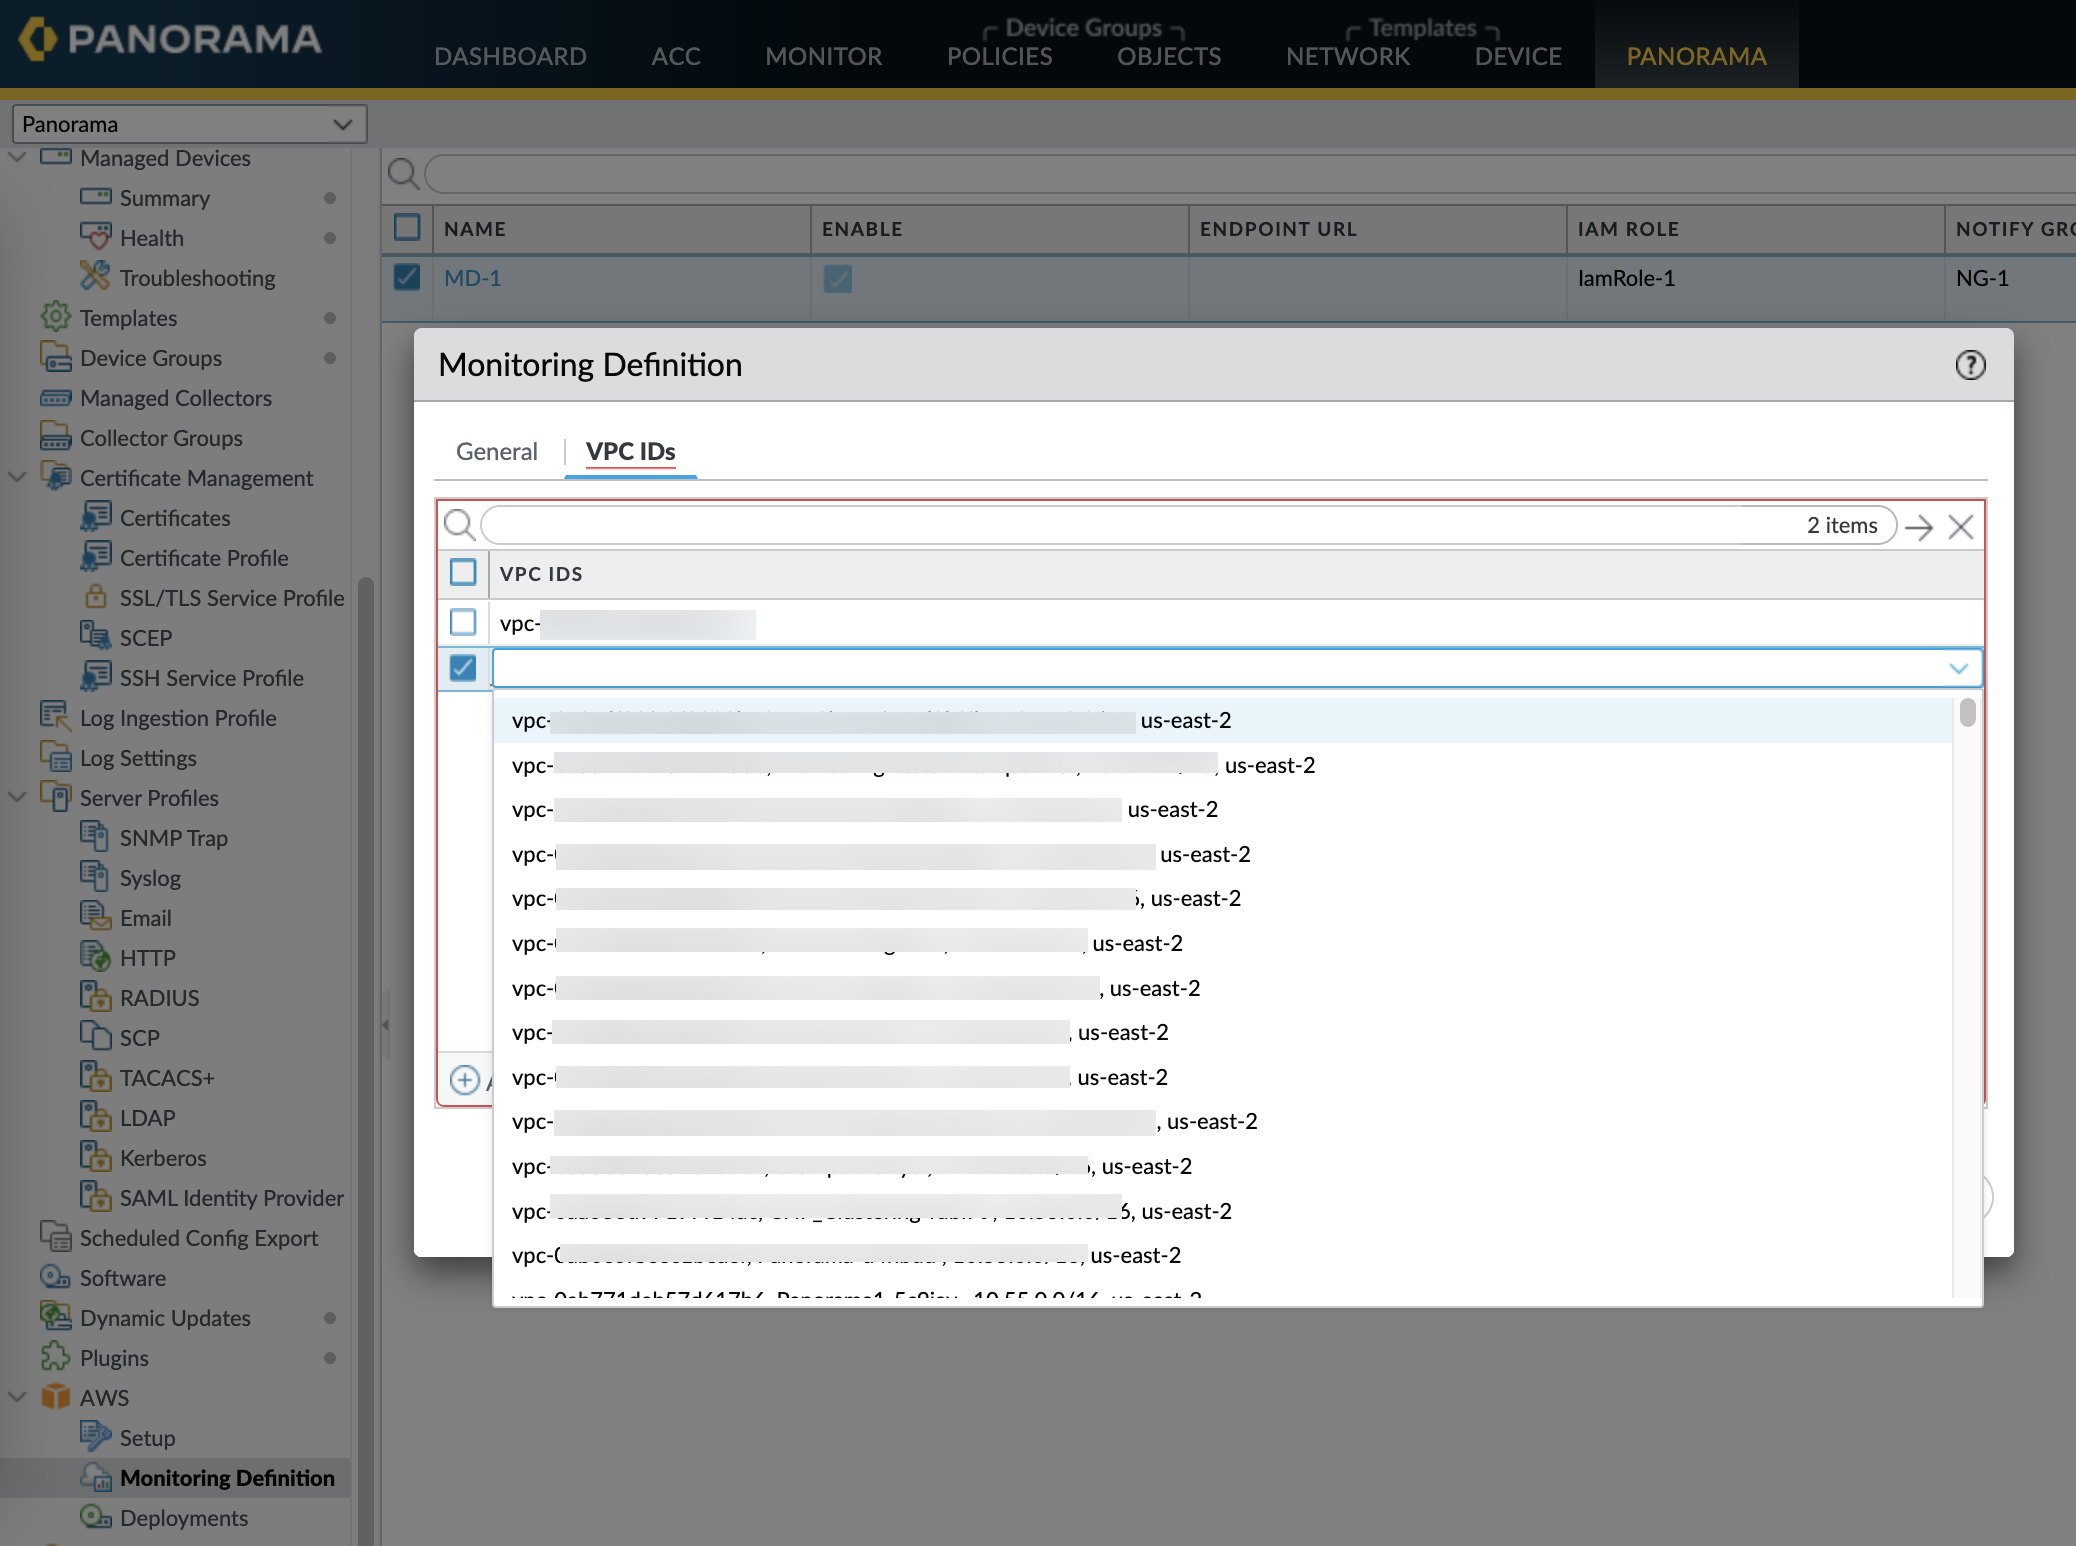Collapse the Server Profiles tree node
2076x1546 pixels.
click(17, 797)
